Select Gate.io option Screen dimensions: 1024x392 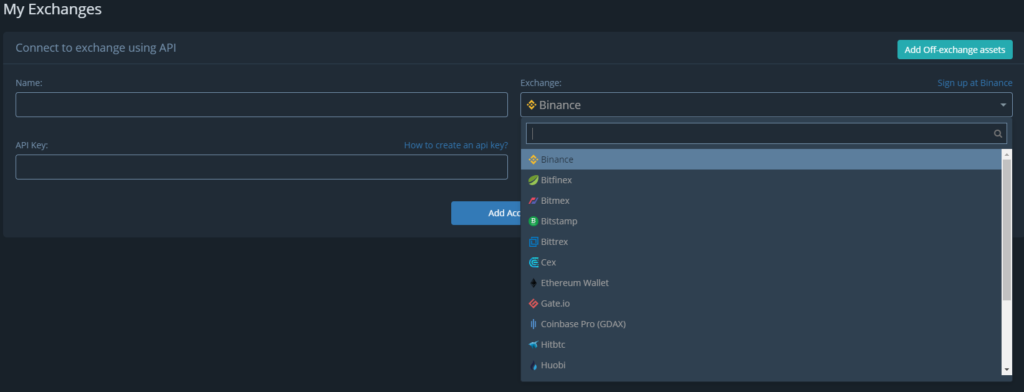pyautogui.click(x=761, y=304)
